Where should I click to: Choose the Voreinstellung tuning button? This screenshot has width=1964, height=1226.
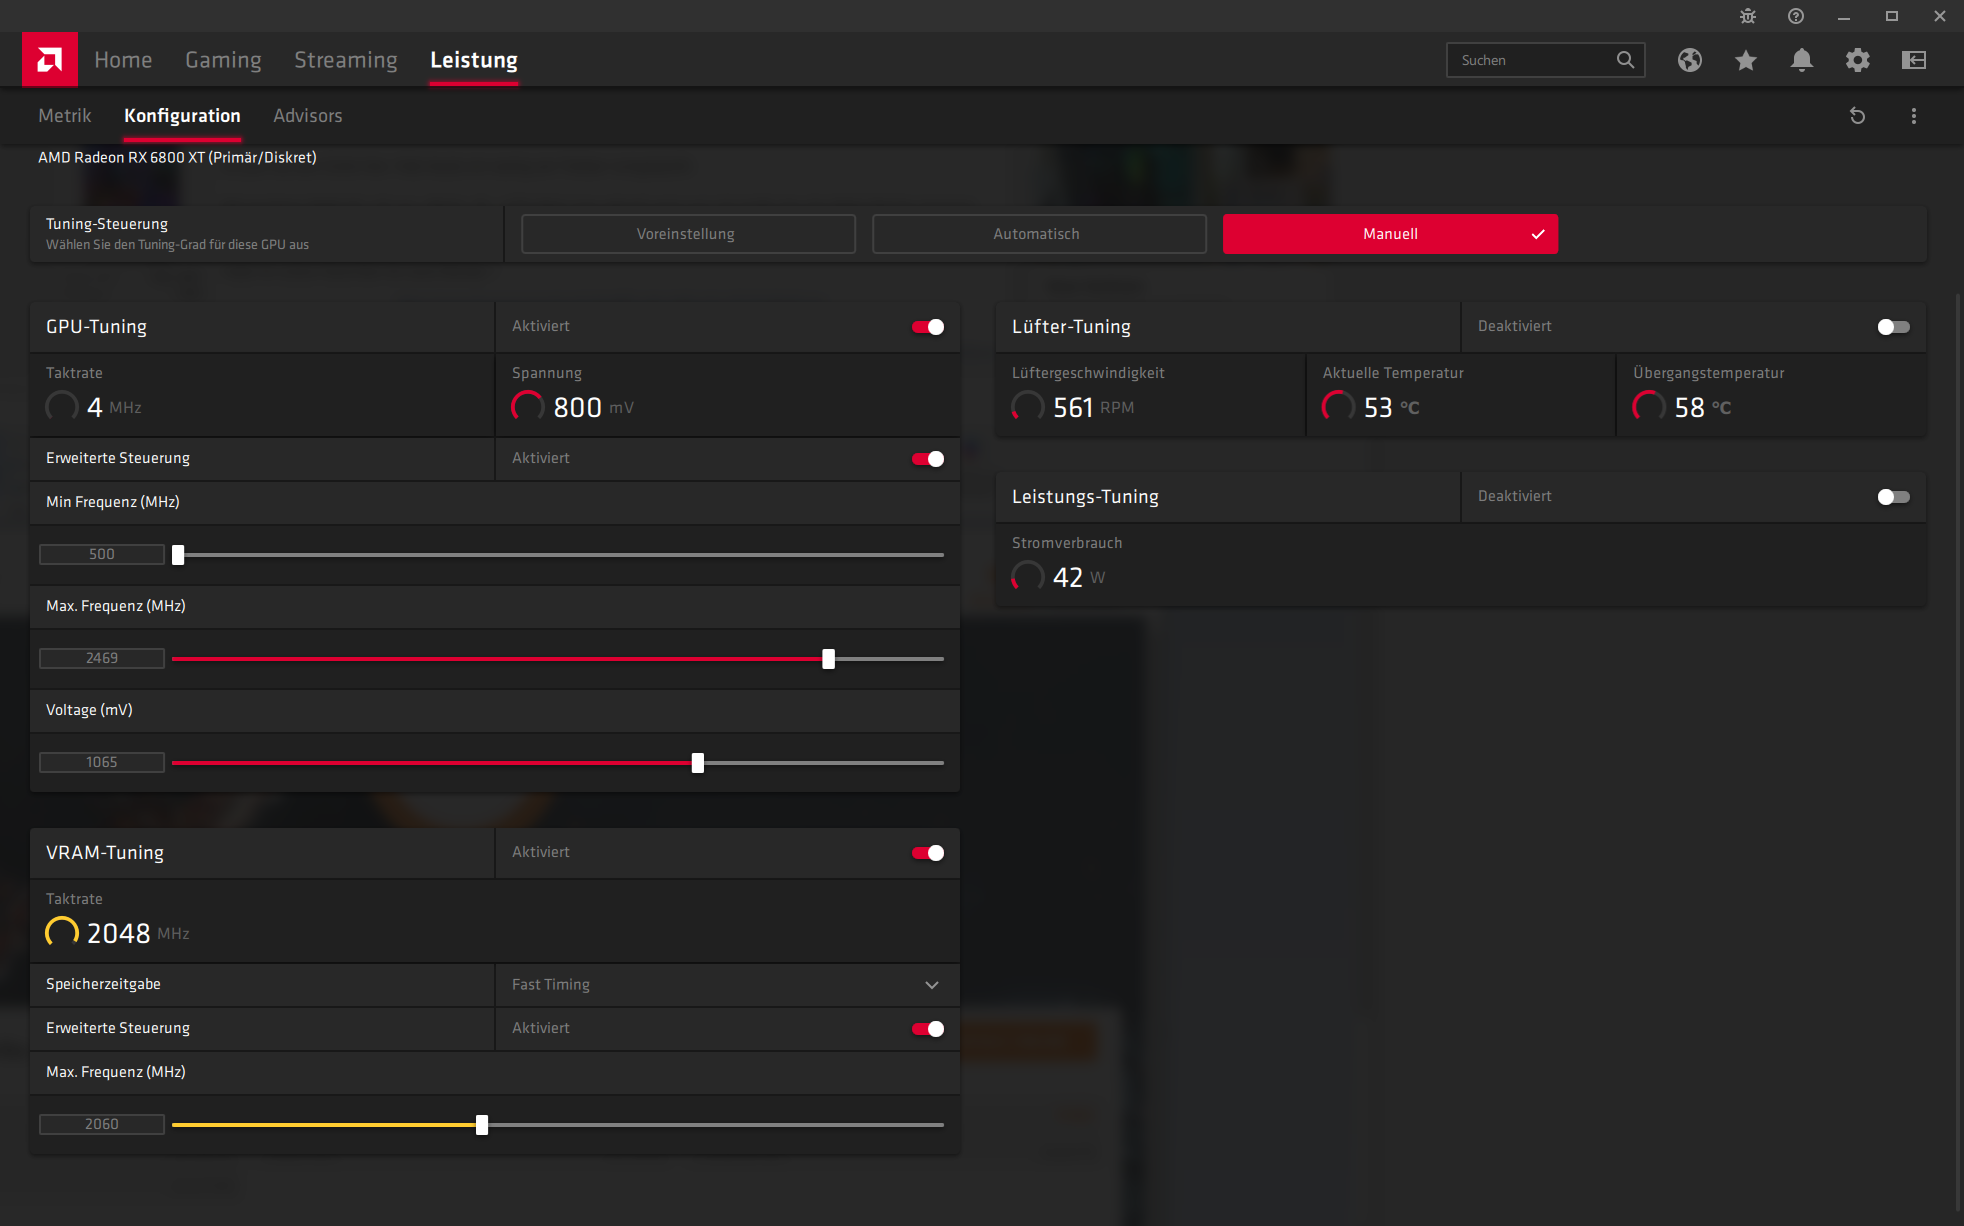click(x=688, y=234)
